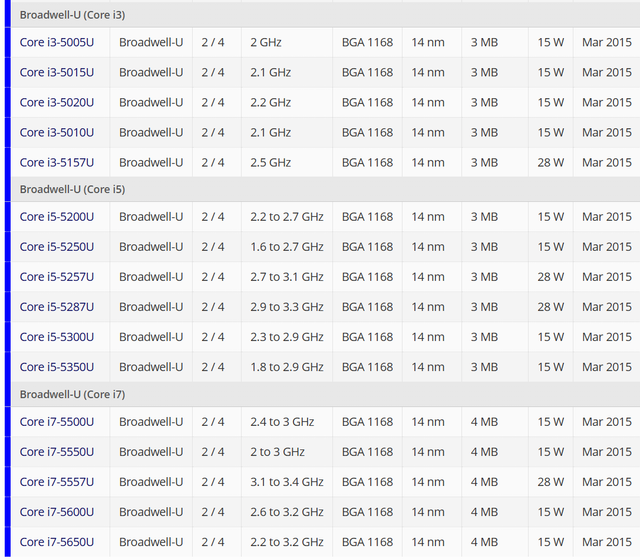The height and width of the screenshot is (560, 640).
Task: Click the 3.1 to 3.4 GHz clock cell
Action: pos(287,482)
